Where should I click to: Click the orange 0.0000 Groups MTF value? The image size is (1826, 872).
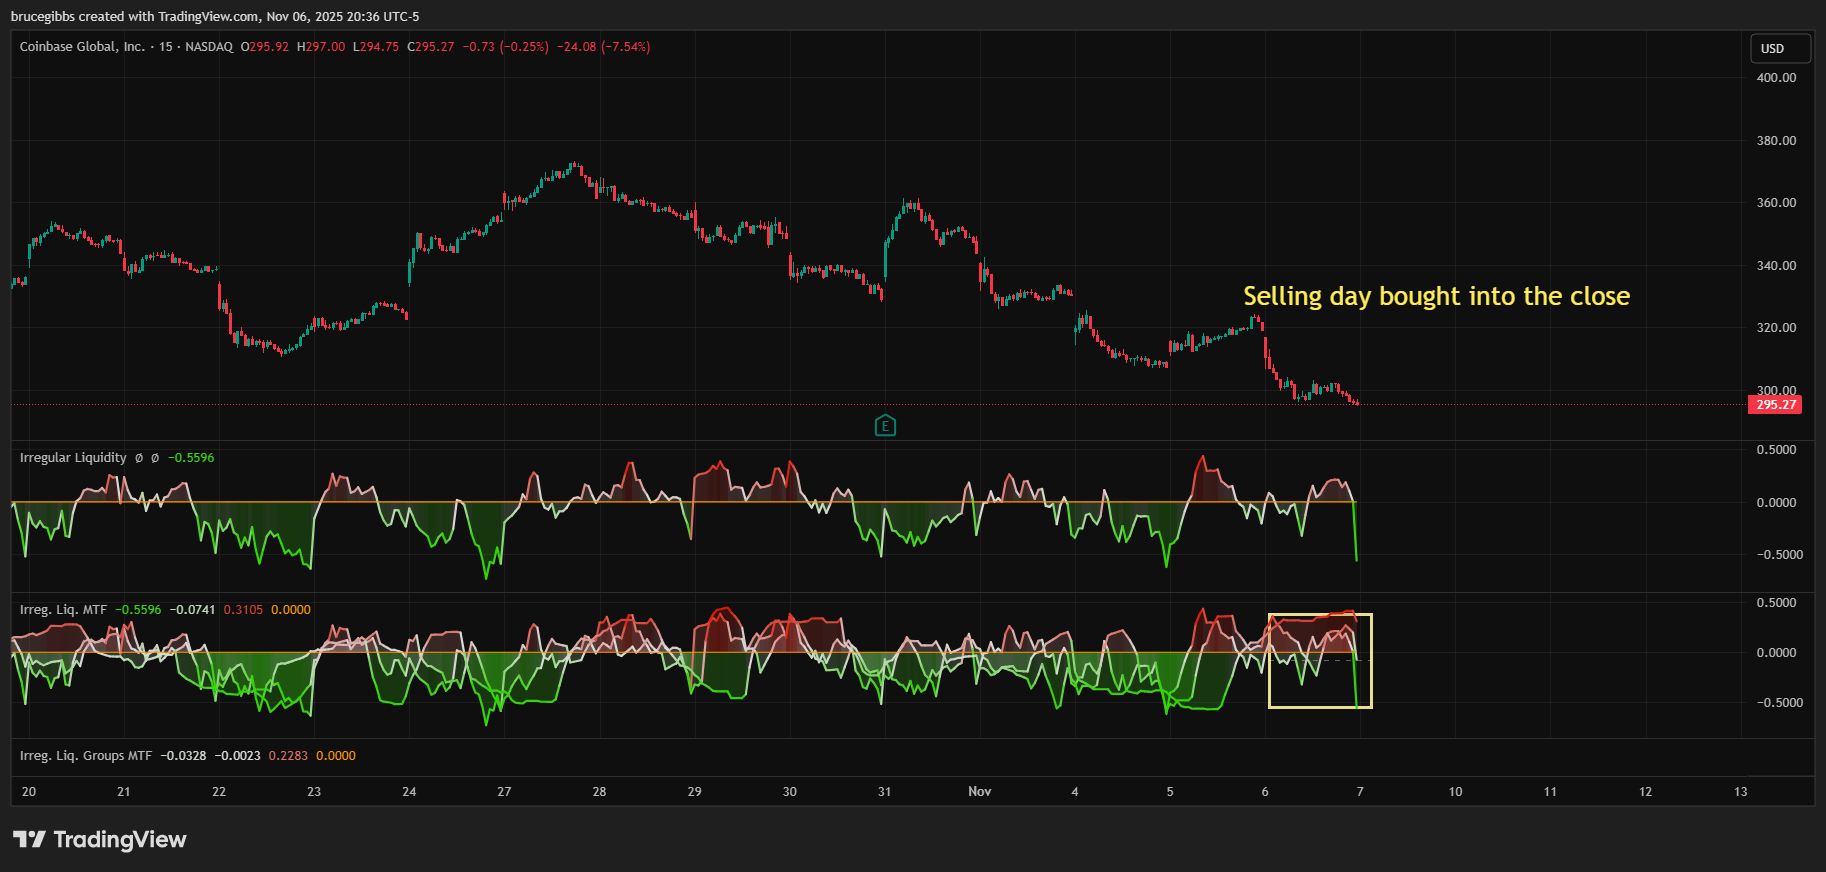coord(335,756)
